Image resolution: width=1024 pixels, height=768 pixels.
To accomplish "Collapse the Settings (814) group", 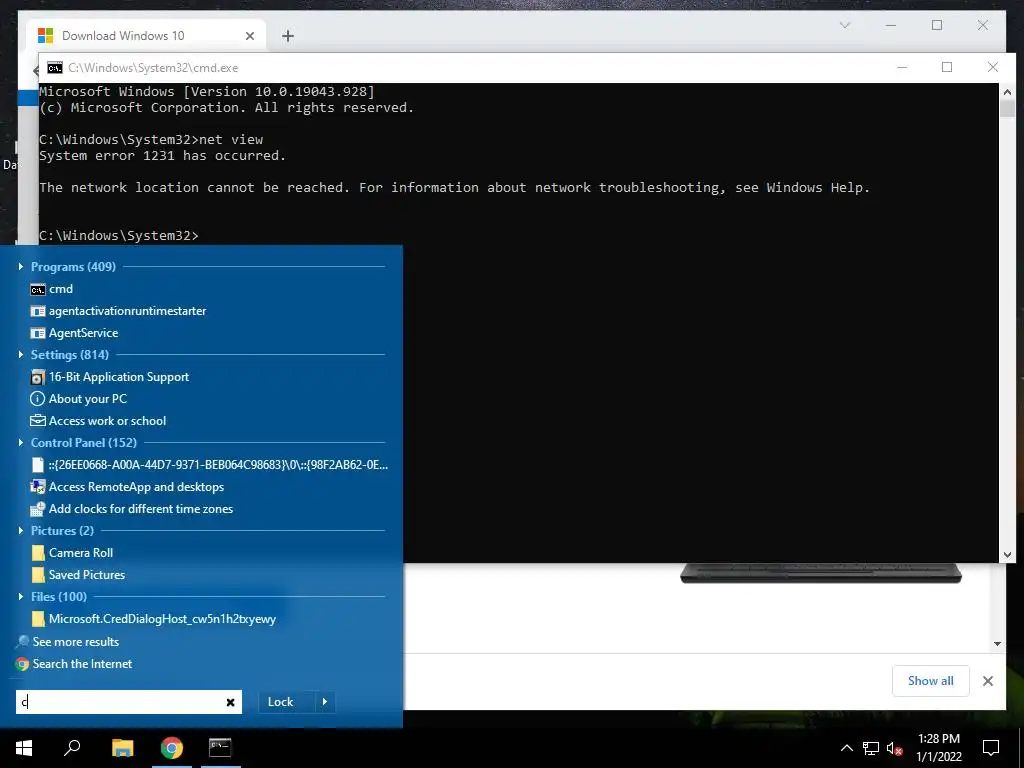I will (x=21, y=355).
